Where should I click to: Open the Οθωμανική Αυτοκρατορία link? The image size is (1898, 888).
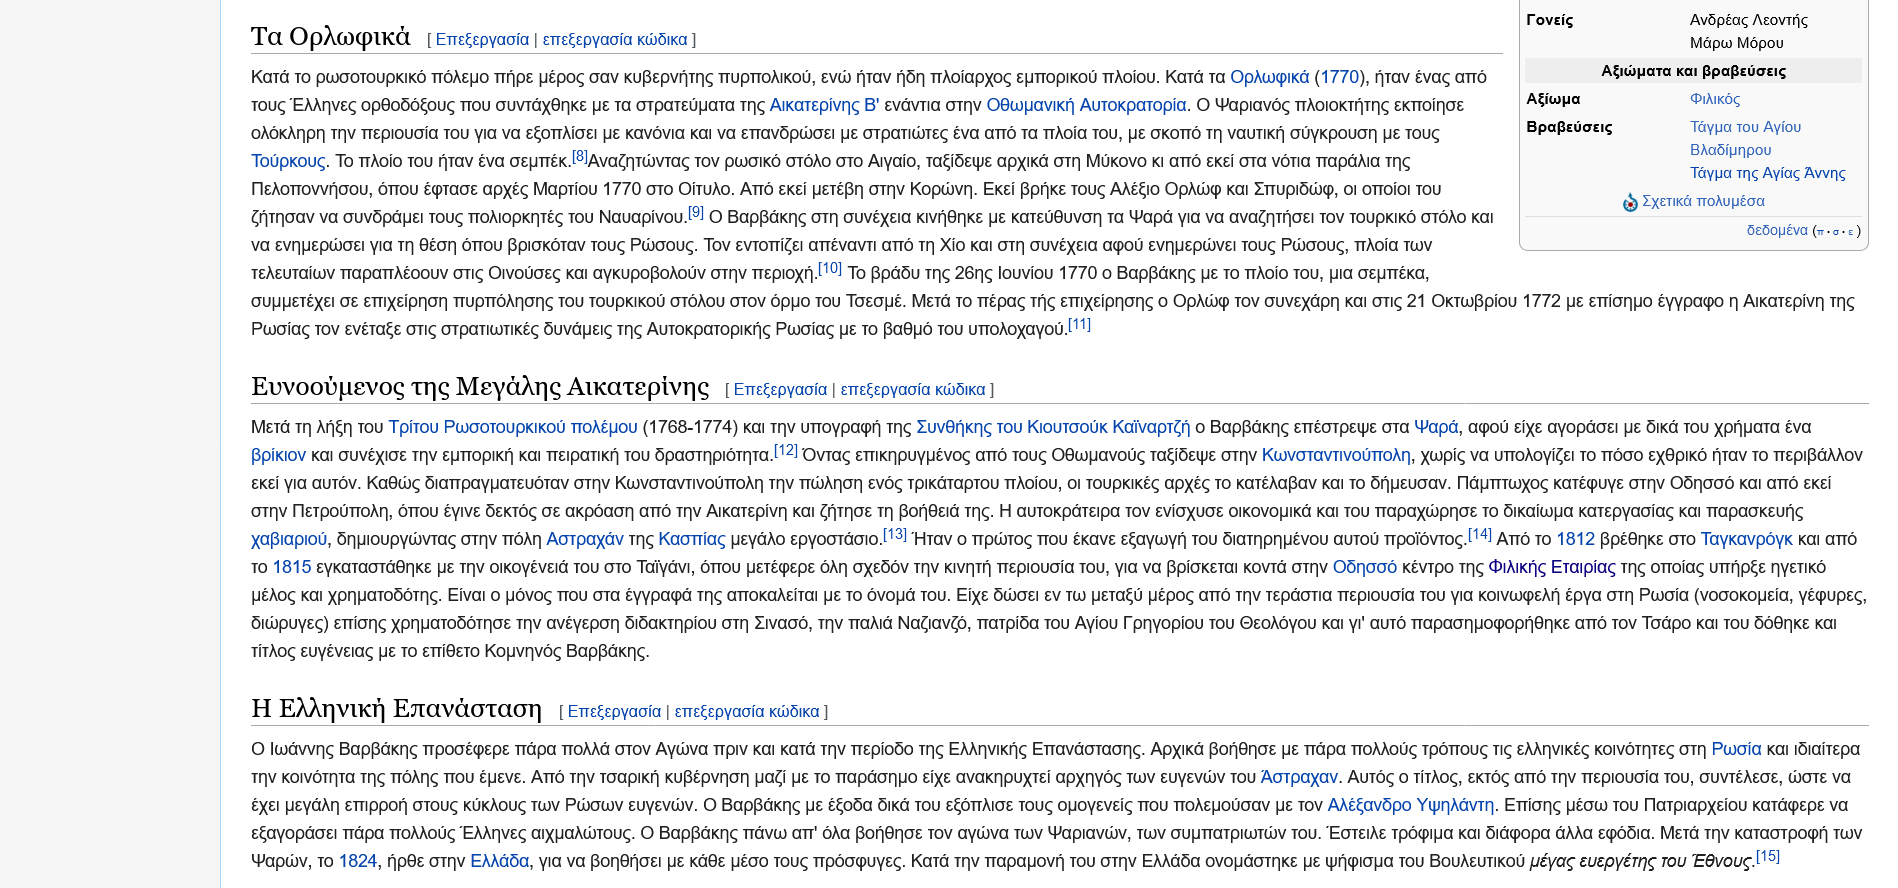click(1086, 105)
